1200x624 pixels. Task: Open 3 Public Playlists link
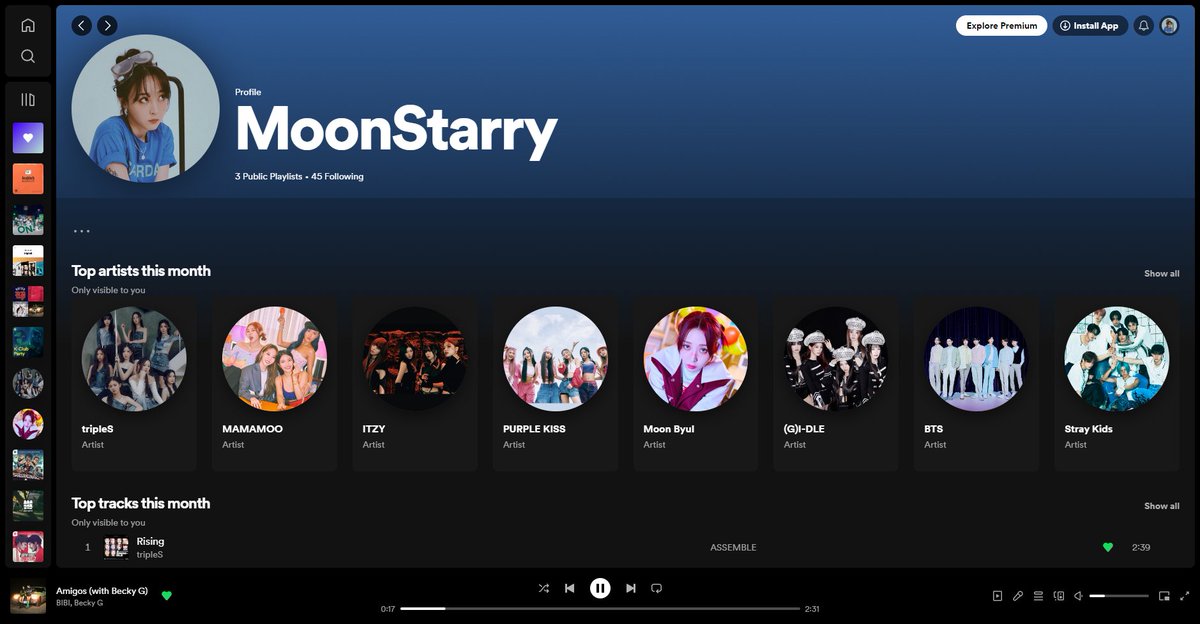point(268,176)
